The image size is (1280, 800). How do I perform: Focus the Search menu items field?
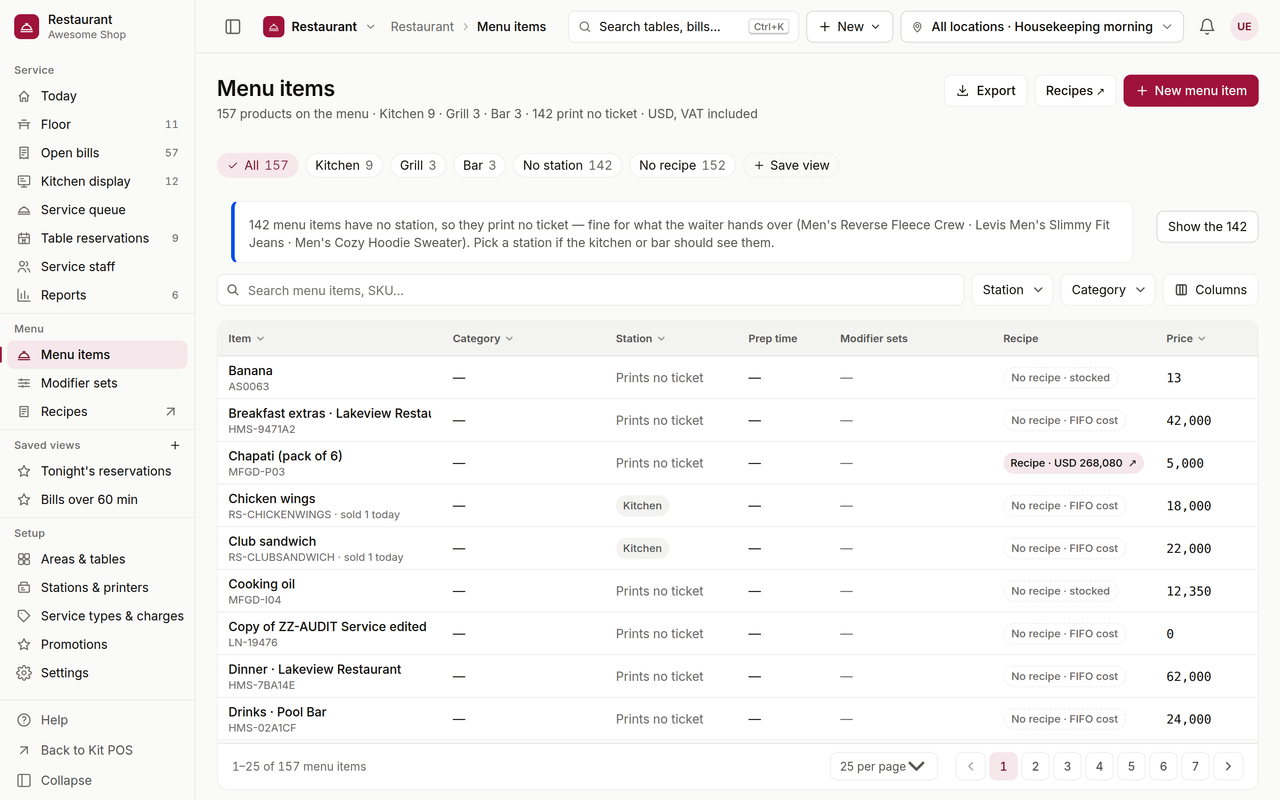pos(590,290)
